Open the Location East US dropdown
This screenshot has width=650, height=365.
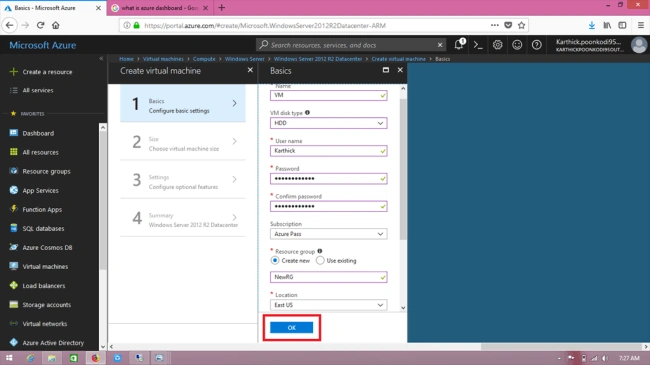(328, 305)
